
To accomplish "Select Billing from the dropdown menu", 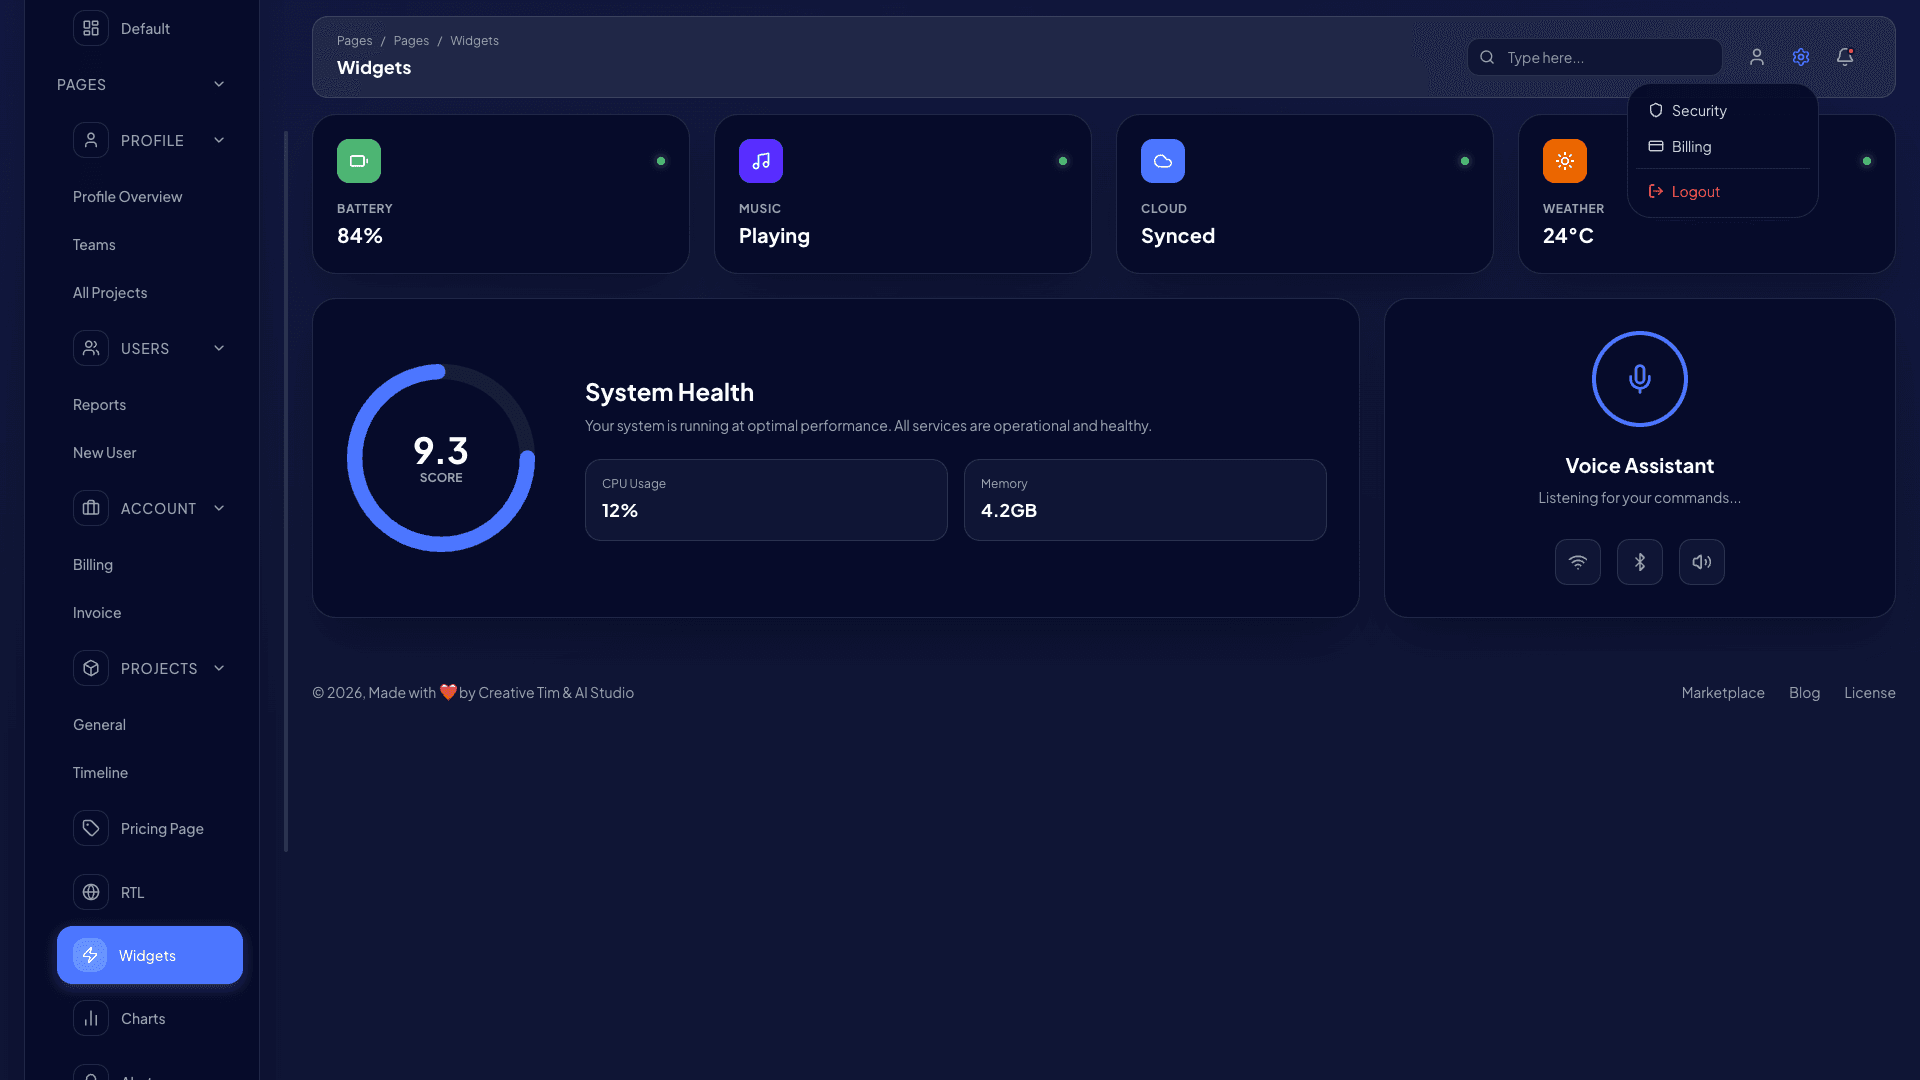I will click(1691, 146).
